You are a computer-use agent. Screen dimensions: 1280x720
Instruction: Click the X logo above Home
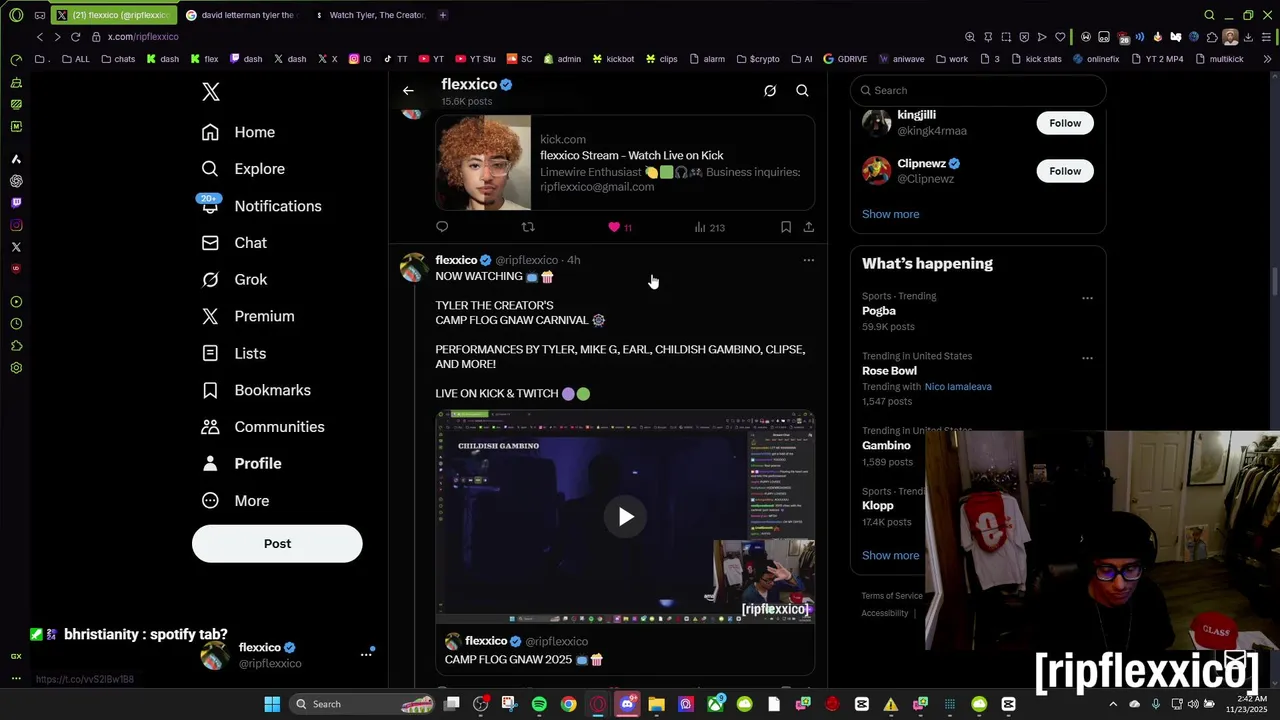211,92
